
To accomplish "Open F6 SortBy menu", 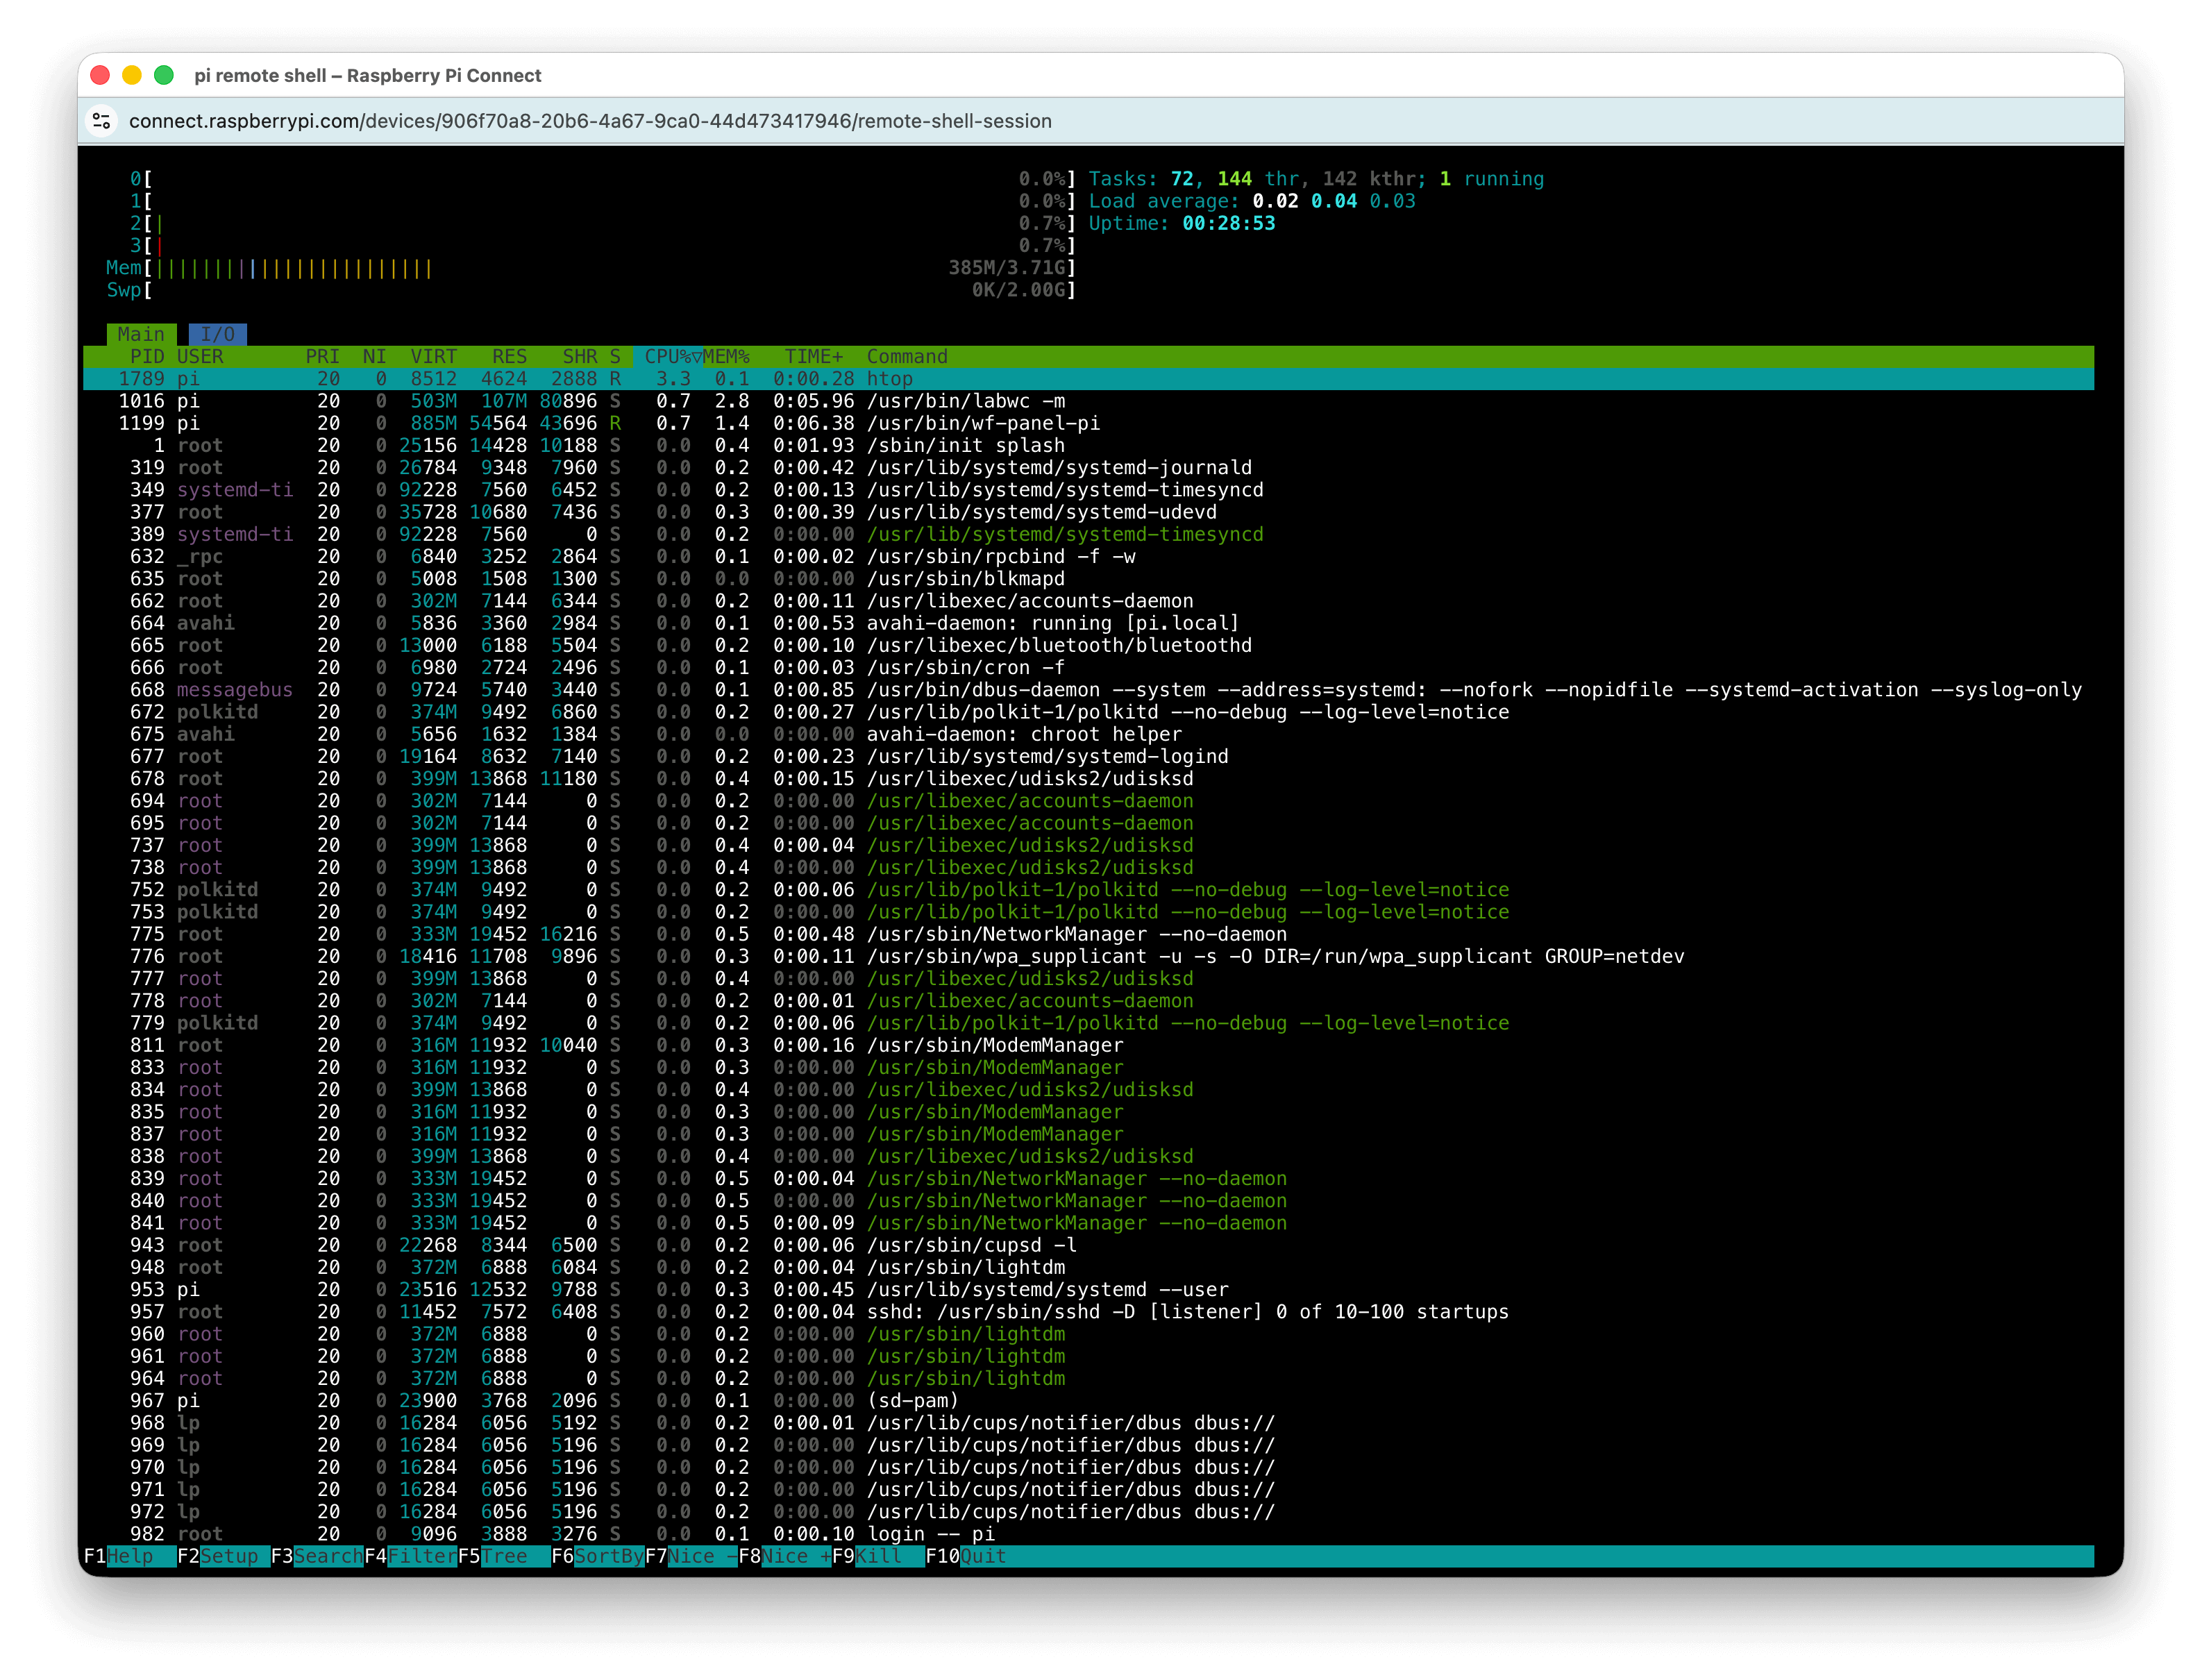I will [x=602, y=1556].
